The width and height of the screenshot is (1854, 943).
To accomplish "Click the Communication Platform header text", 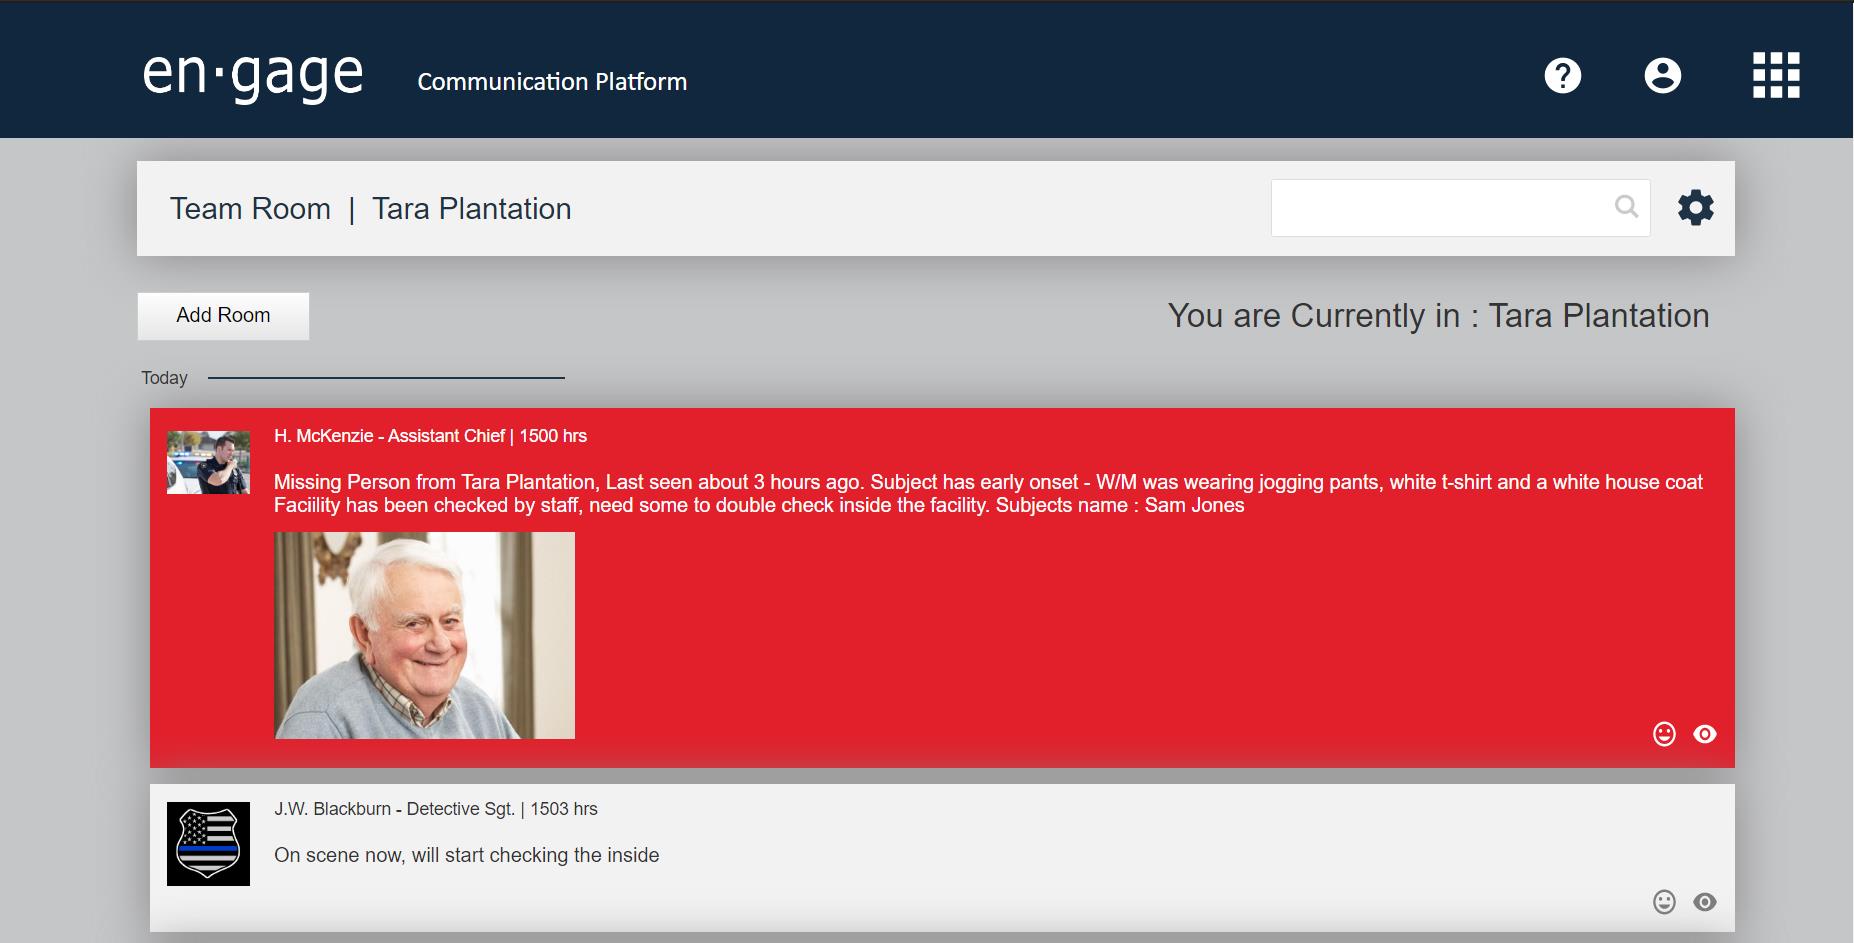I will click(552, 82).
